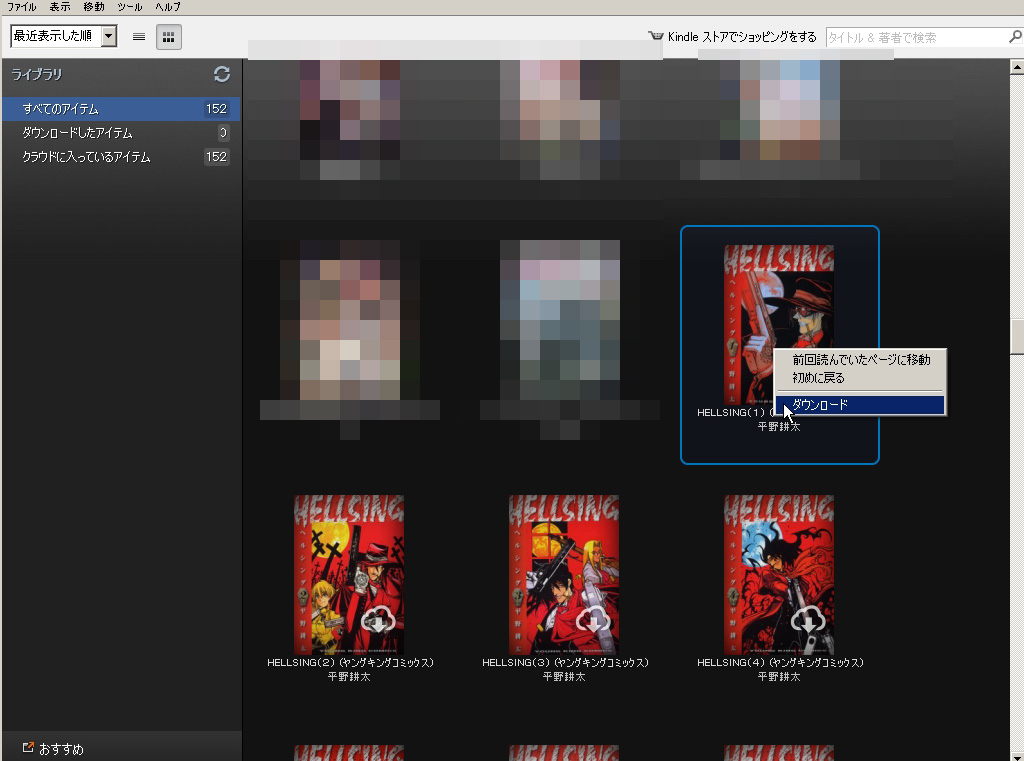Choose 前回読んでいたページに移動 from context menu

tap(861, 360)
